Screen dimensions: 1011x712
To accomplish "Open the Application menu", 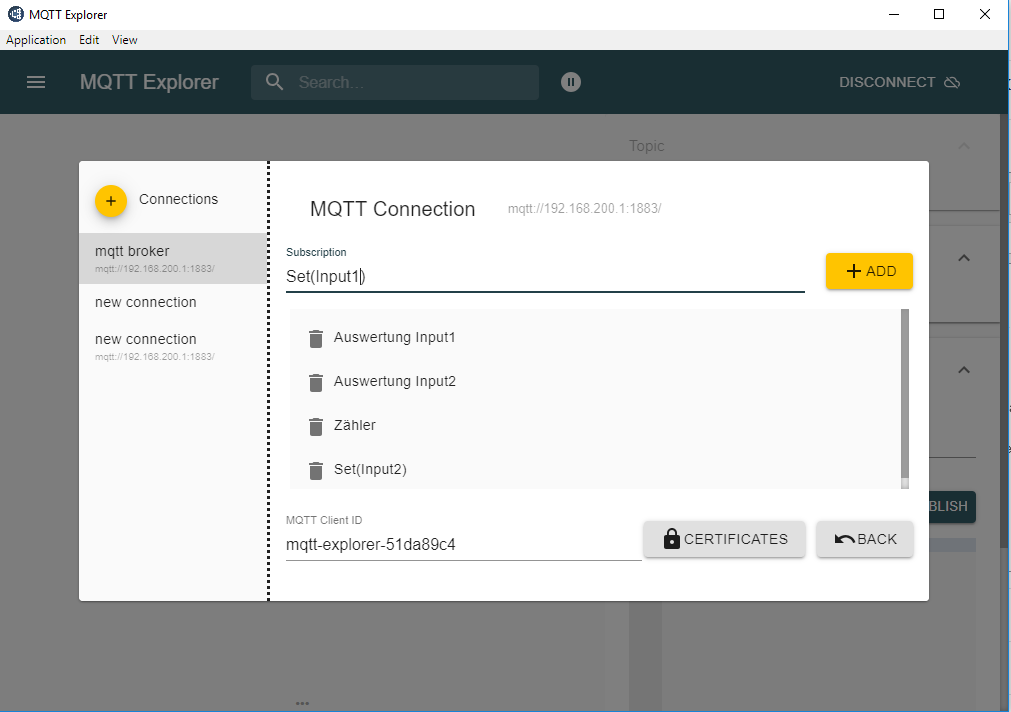I will pos(36,40).
